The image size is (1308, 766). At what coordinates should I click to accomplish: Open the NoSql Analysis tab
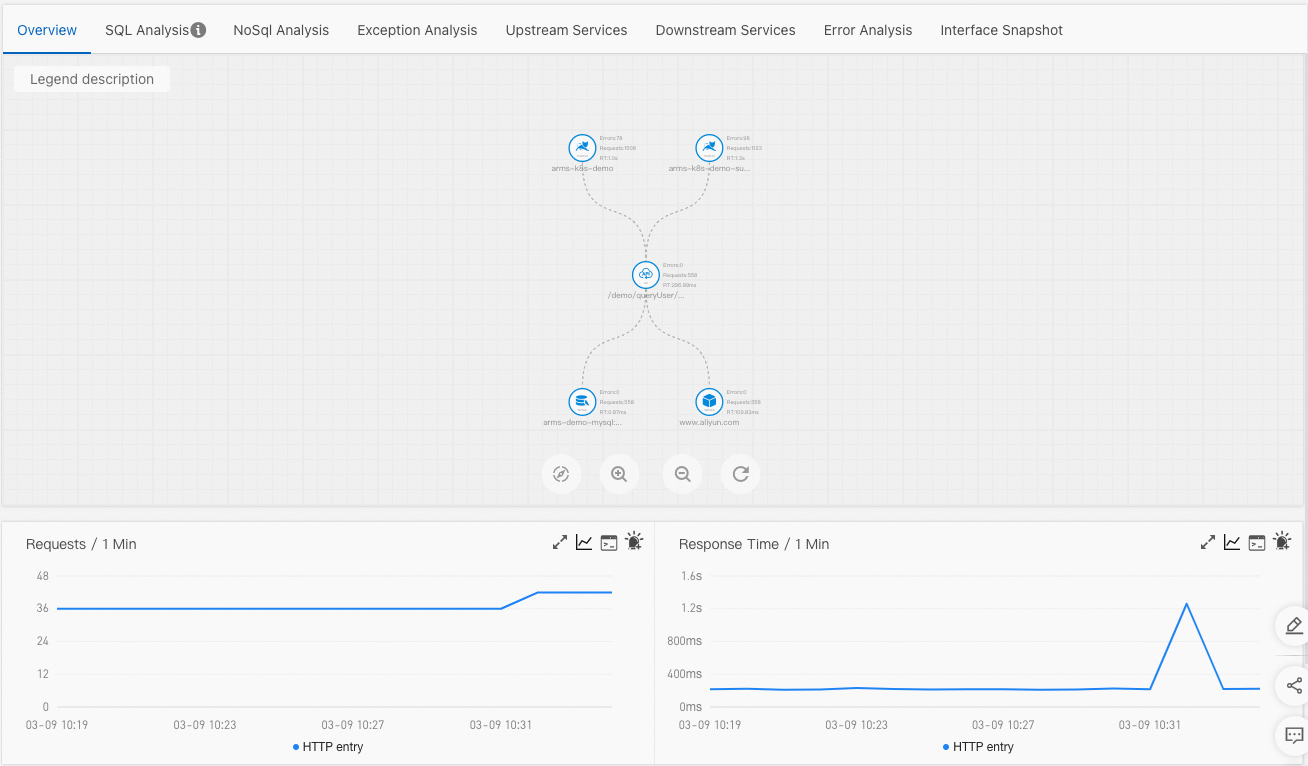pos(281,30)
